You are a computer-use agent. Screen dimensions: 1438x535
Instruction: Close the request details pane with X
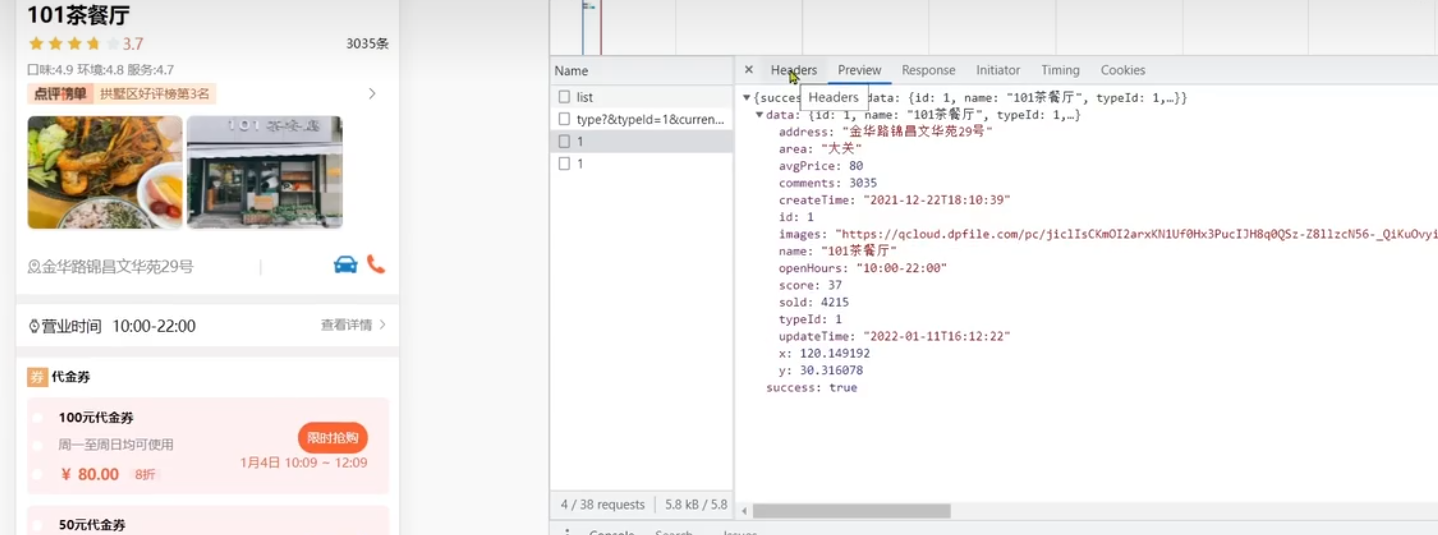pyautogui.click(x=748, y=70)
